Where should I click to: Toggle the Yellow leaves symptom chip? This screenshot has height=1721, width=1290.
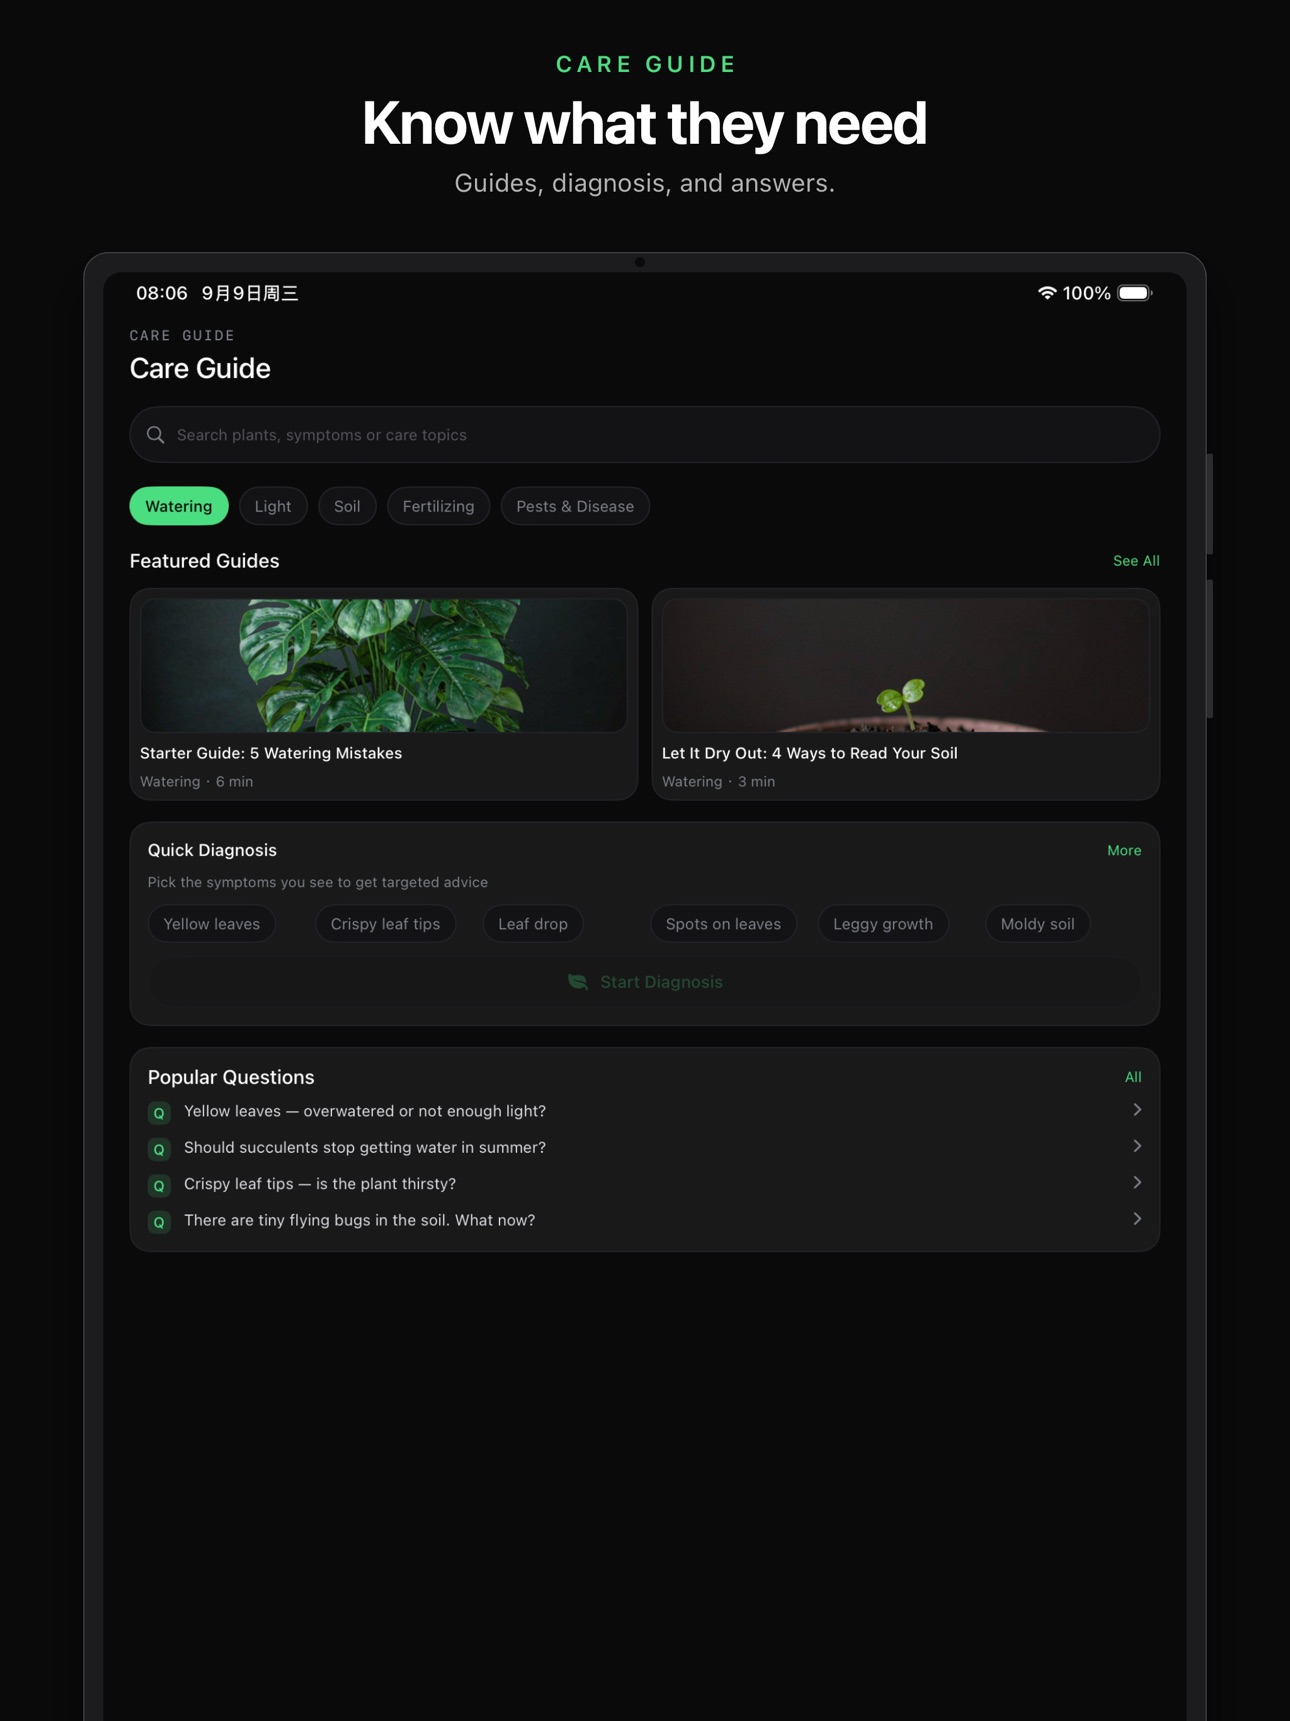[x=211, y=924]
